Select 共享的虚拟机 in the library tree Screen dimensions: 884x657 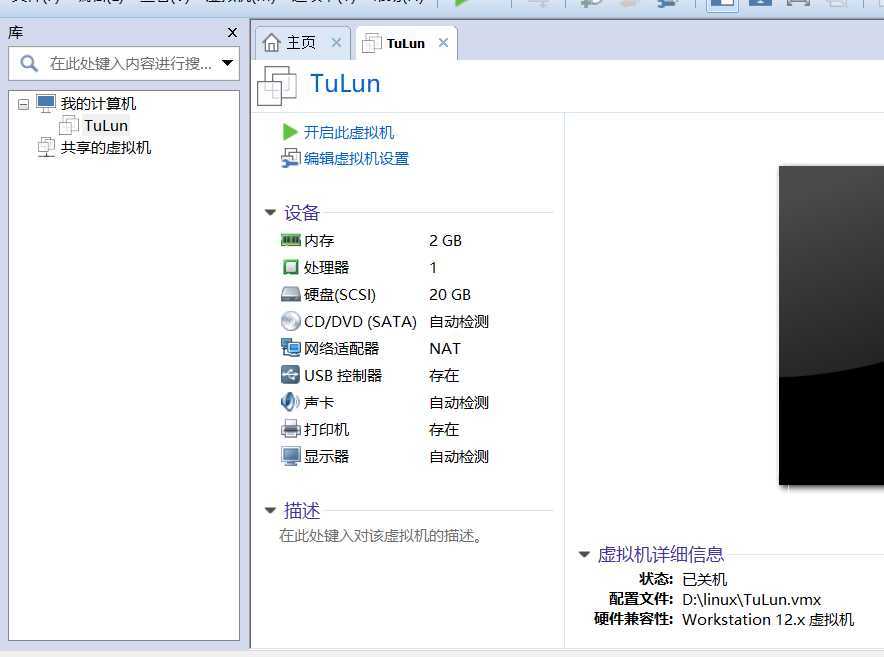pos(106,148)
